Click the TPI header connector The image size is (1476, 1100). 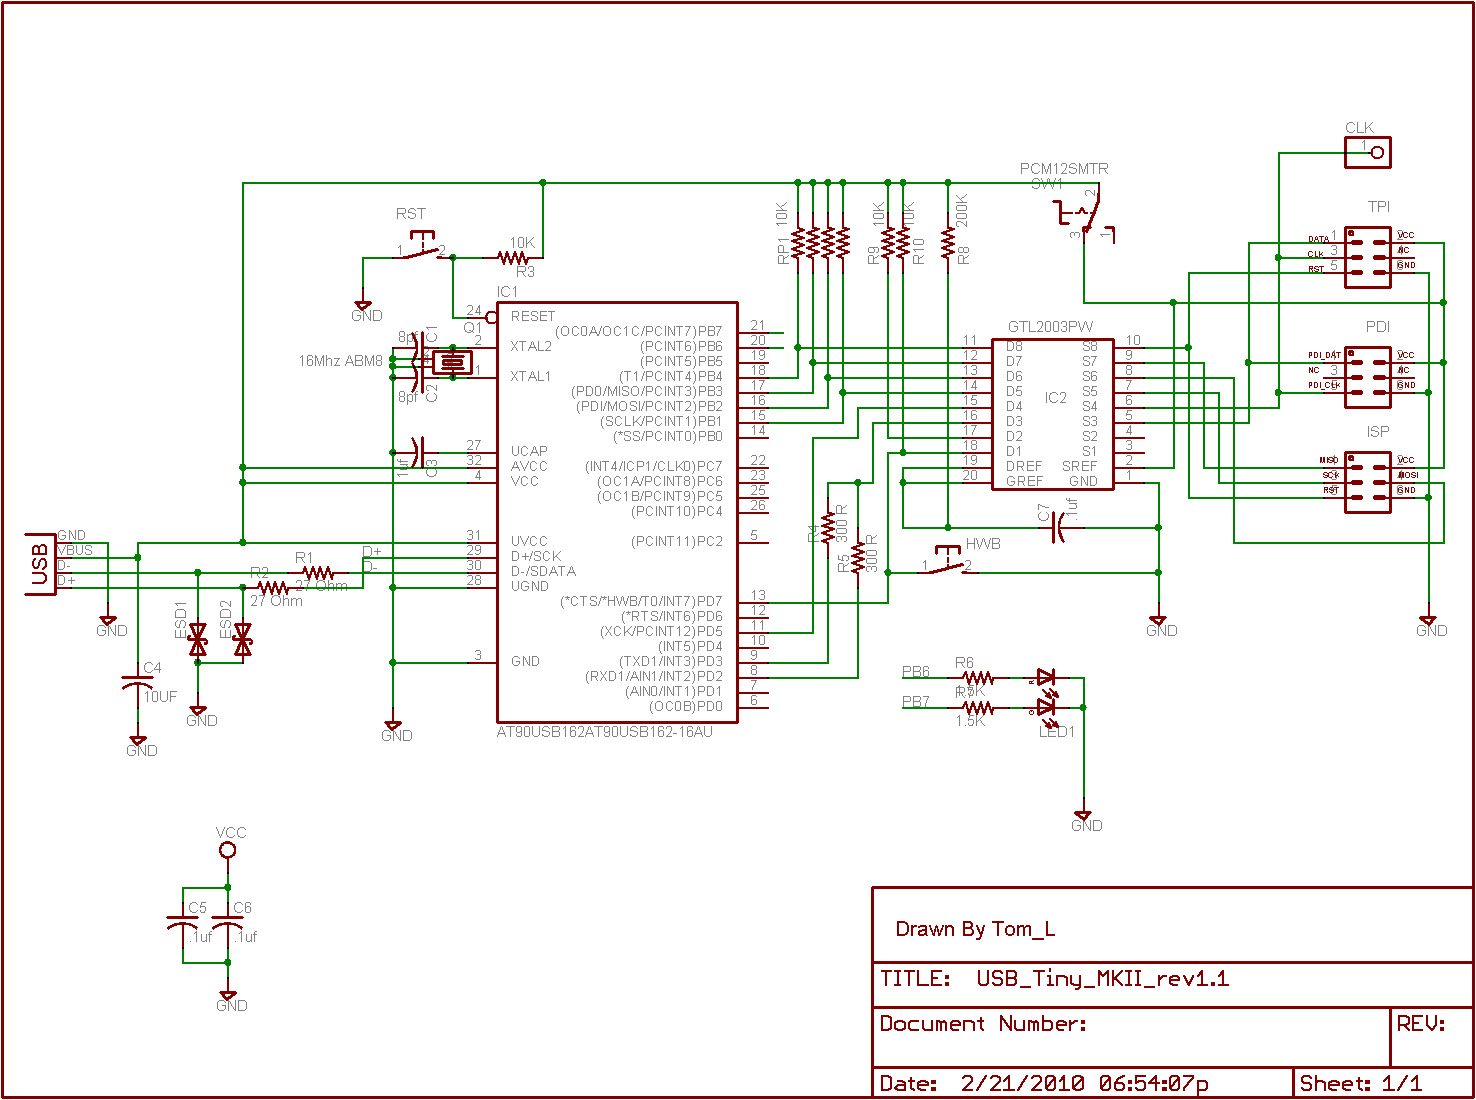1367,257
